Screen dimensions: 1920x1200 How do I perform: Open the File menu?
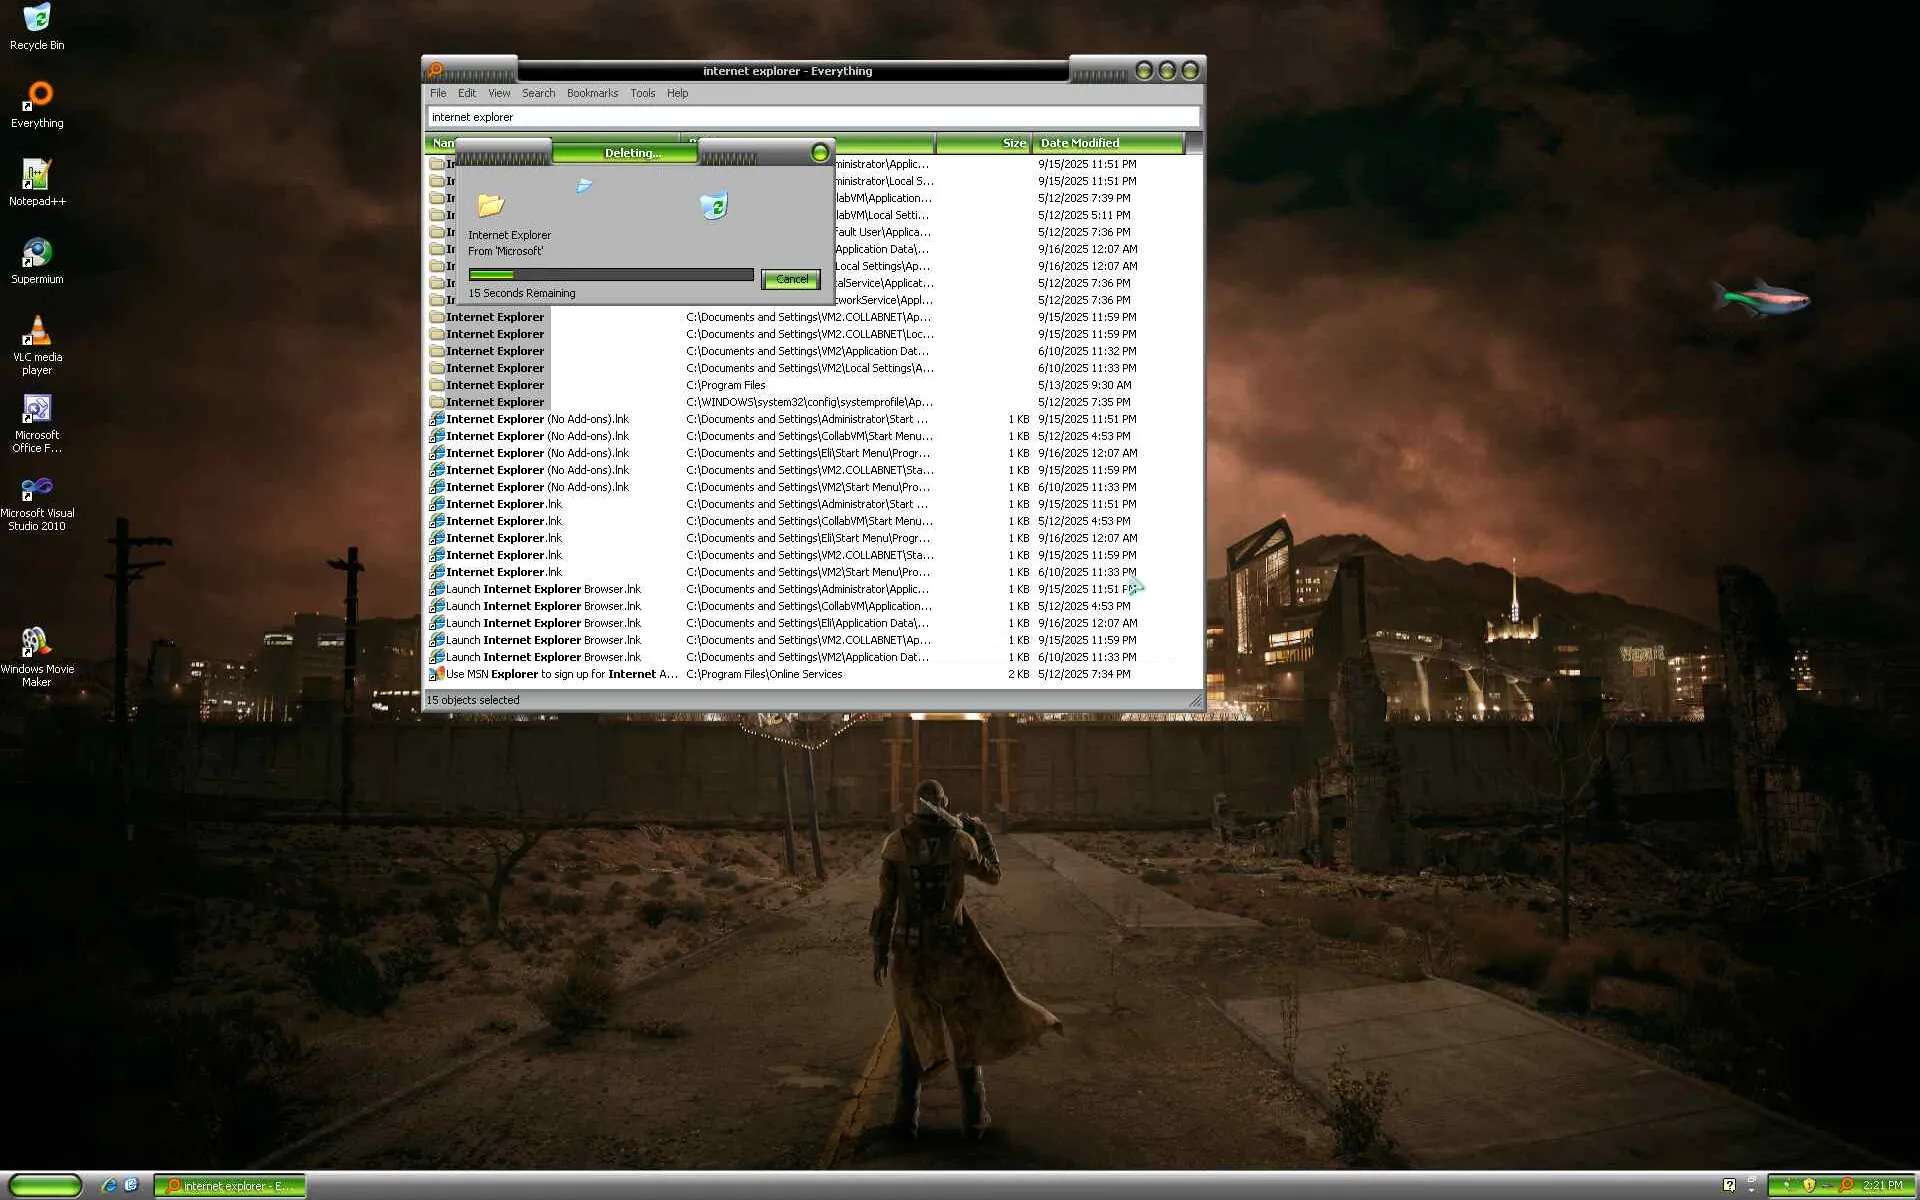[438, 93]
